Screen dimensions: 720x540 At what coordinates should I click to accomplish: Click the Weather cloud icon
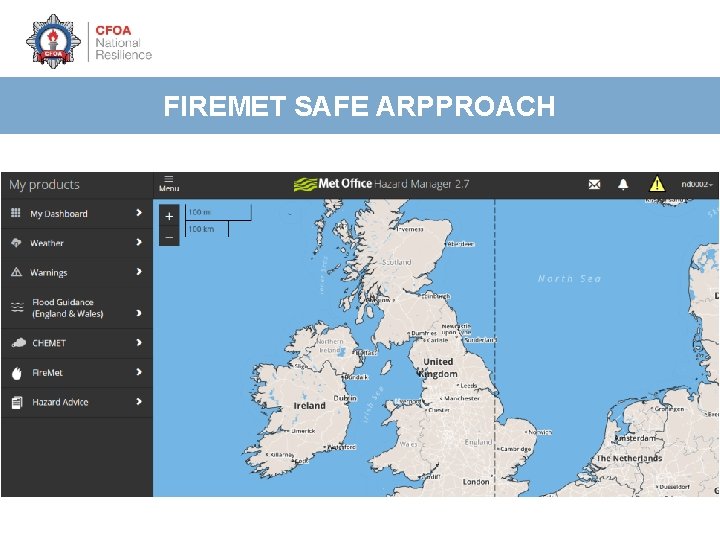(16, 242)
